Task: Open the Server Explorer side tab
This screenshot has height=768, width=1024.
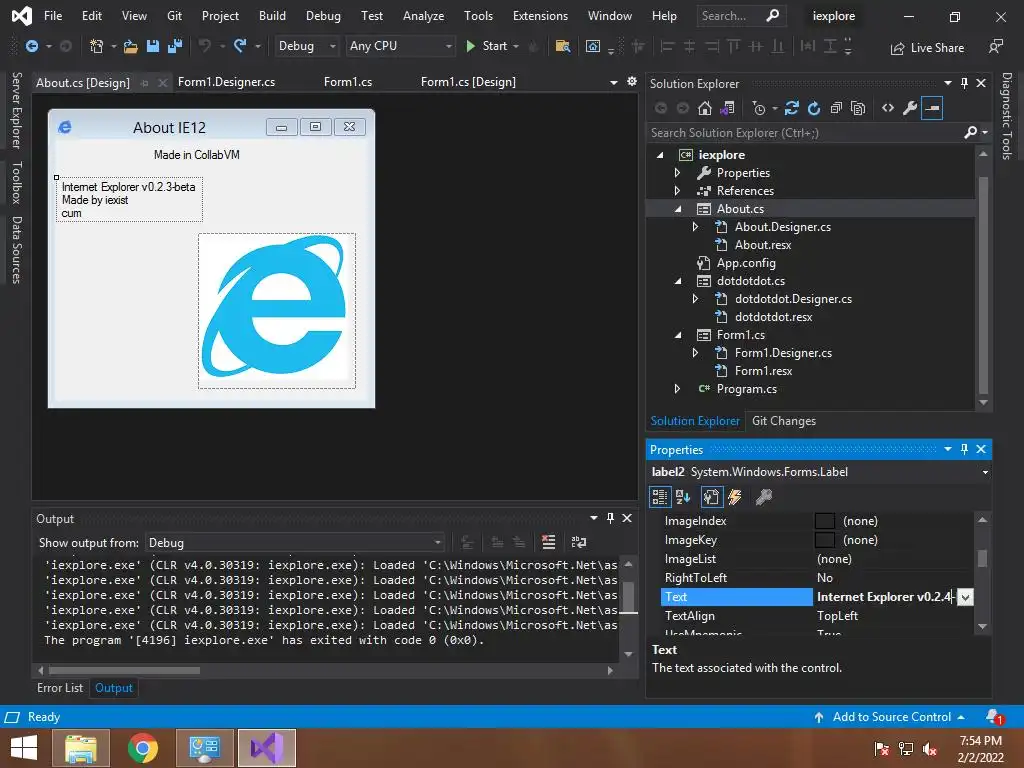Action: pos(17,110)
